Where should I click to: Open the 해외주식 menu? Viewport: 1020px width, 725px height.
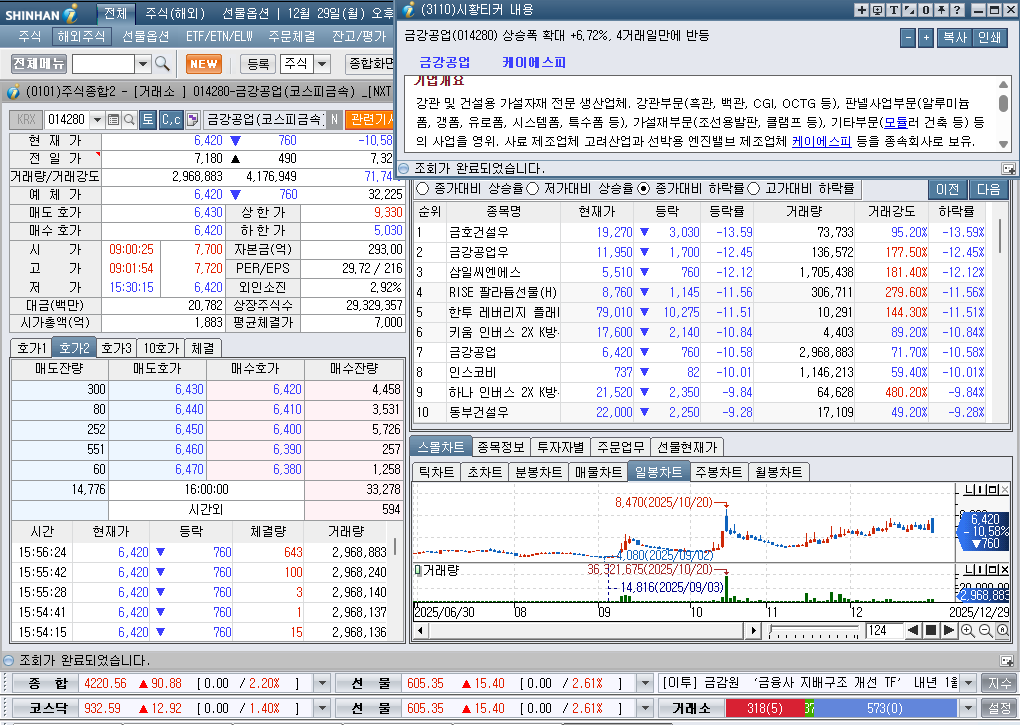point(81,36)
